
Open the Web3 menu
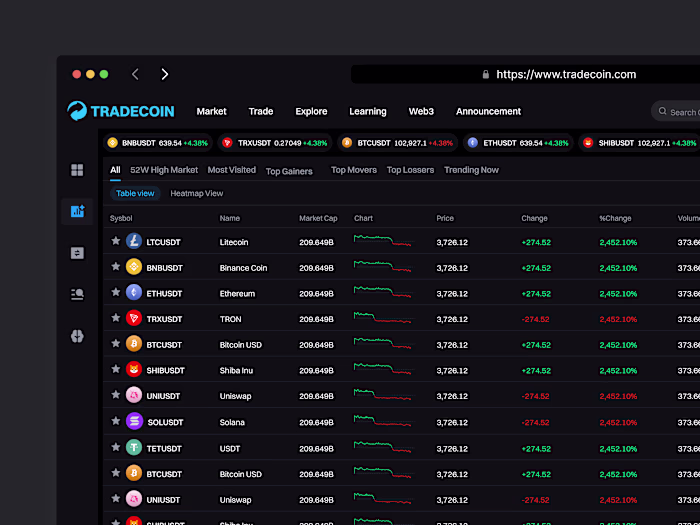(421, 111)
